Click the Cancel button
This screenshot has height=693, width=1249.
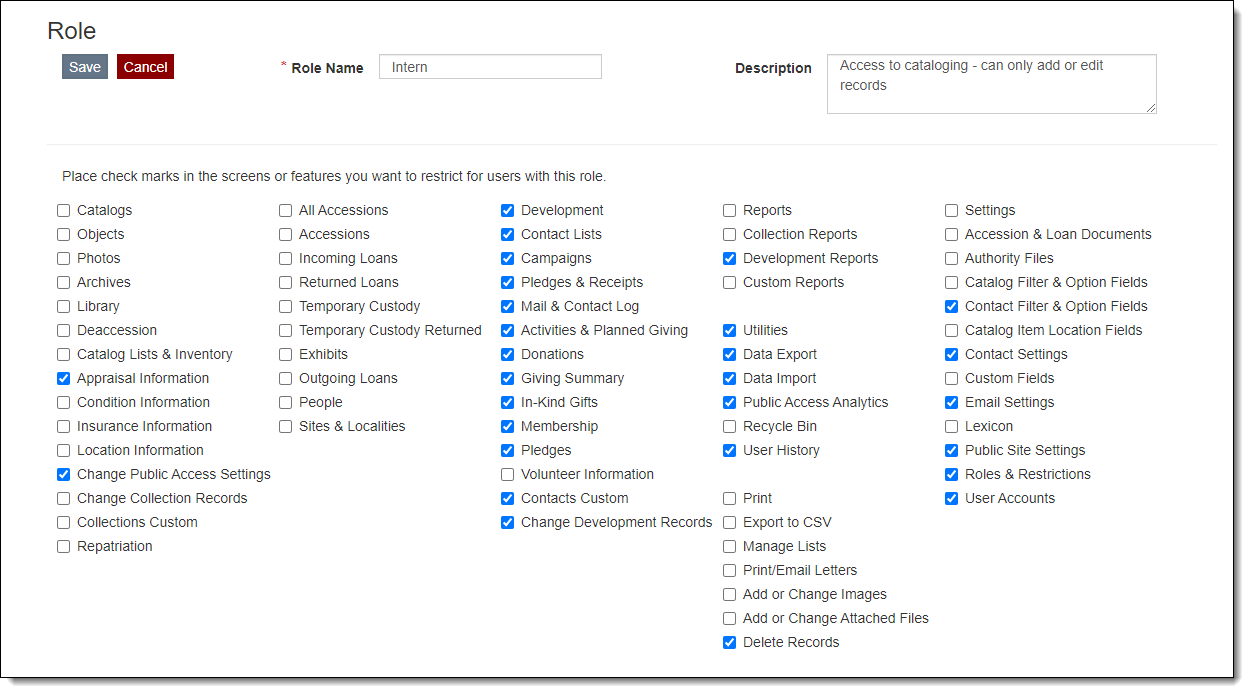coord(145,66)
